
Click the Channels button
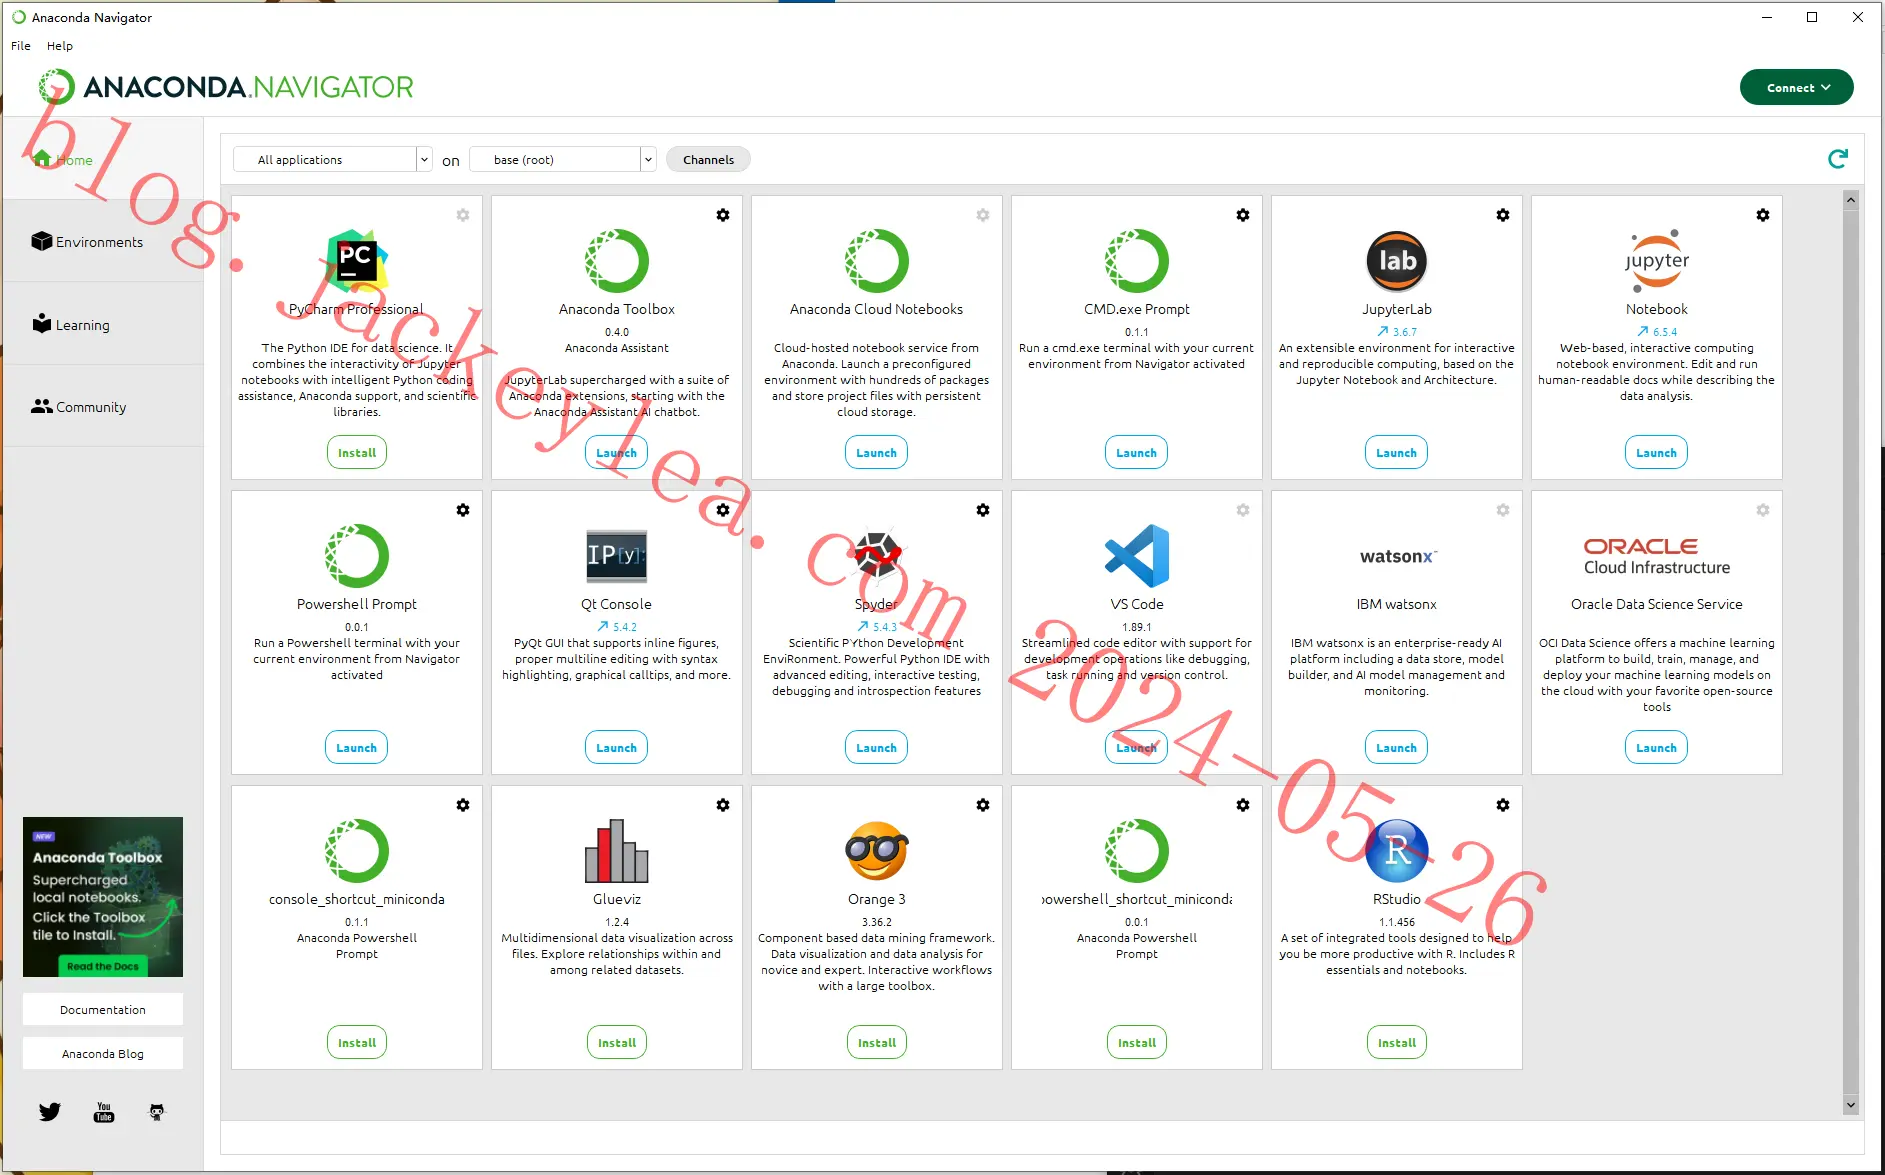708,159
